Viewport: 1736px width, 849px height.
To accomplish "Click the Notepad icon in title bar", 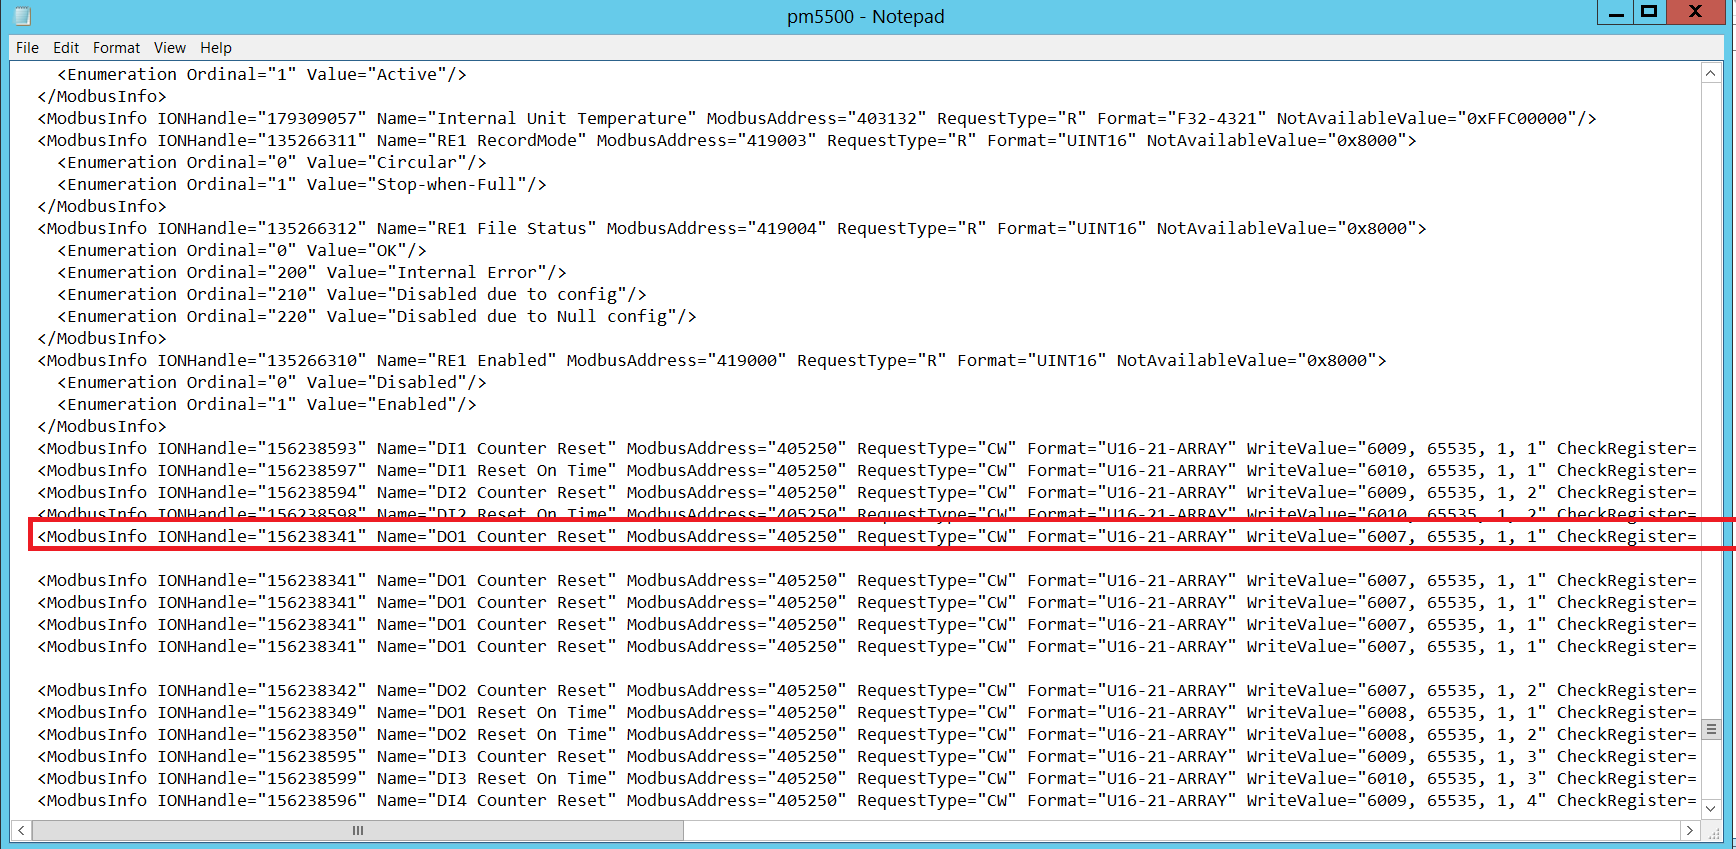I will coord(22,16).
